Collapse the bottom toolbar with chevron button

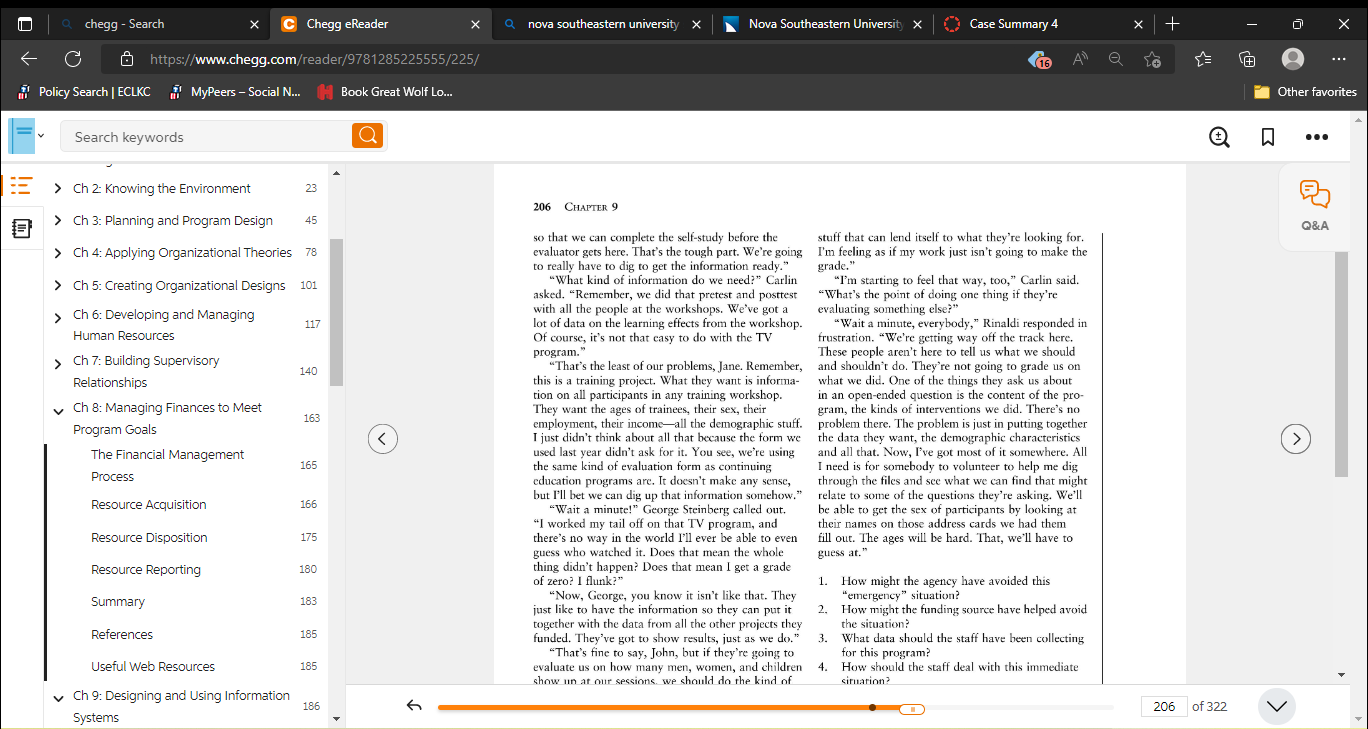[1277, 706]
